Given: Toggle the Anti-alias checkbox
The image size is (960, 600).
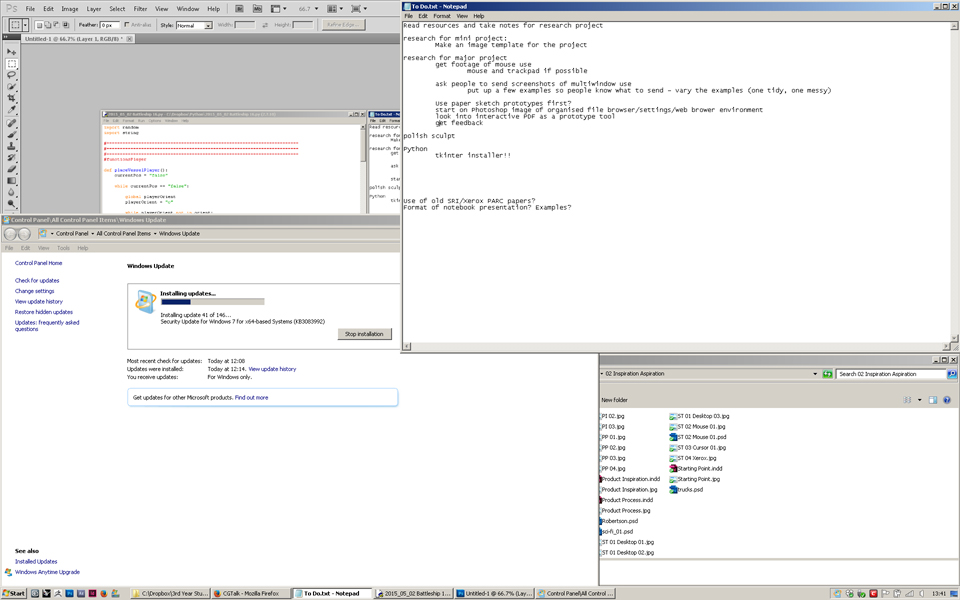Looking at the screenshot, I should coord(127,25).
